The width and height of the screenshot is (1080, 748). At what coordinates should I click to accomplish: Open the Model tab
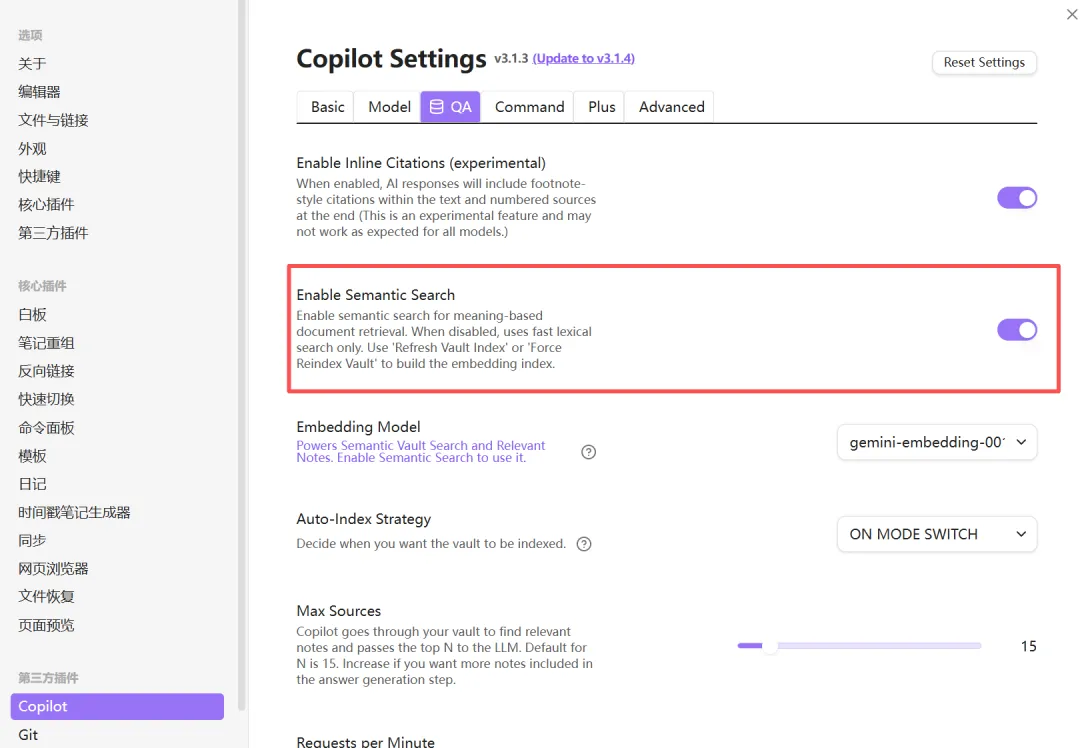389,107
